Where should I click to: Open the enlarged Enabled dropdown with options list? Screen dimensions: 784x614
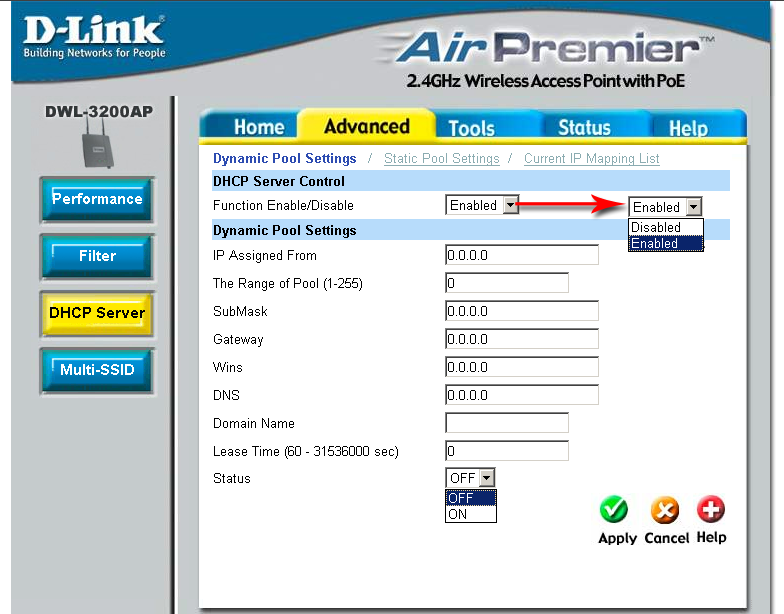(x=665, y=206)
